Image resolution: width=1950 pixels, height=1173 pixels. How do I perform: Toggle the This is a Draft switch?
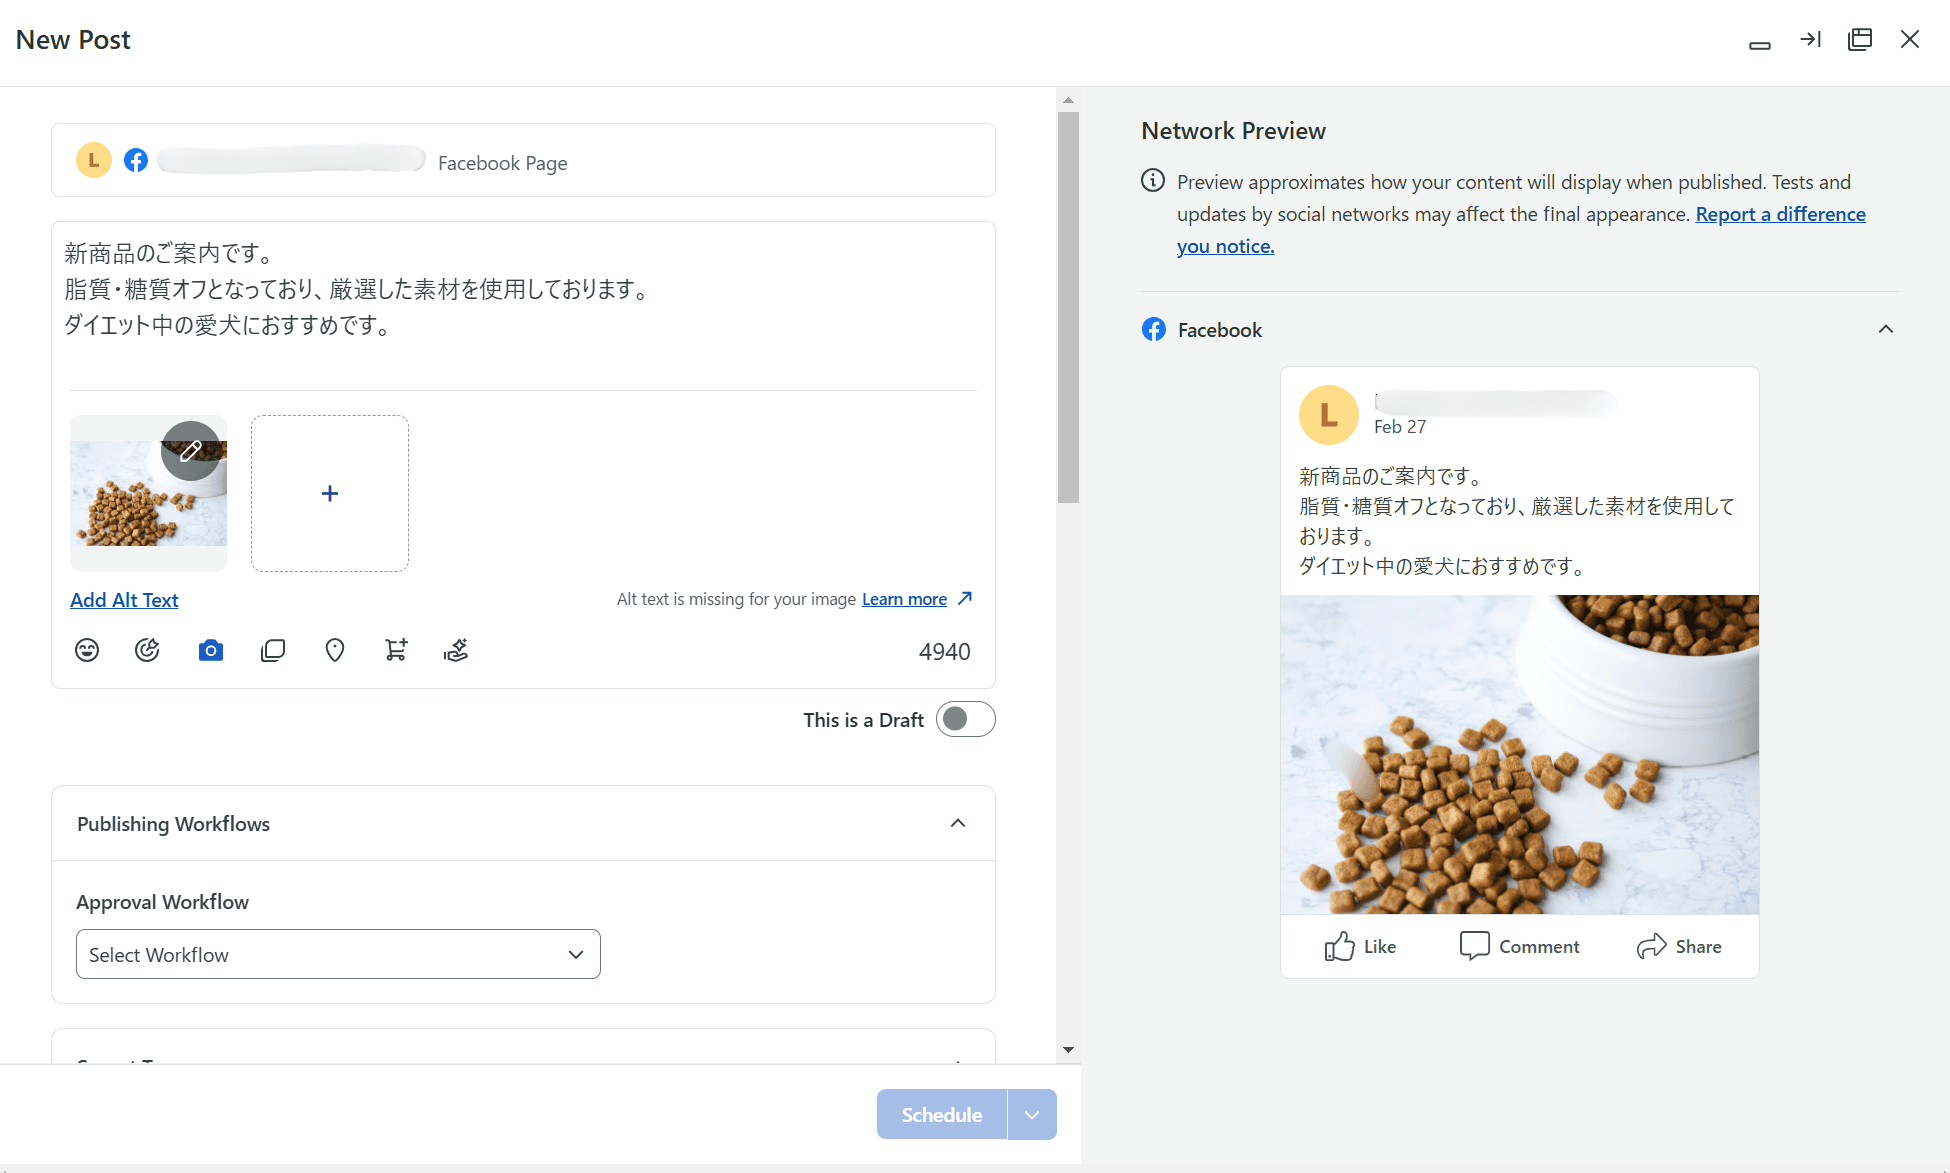click(965, 719)
